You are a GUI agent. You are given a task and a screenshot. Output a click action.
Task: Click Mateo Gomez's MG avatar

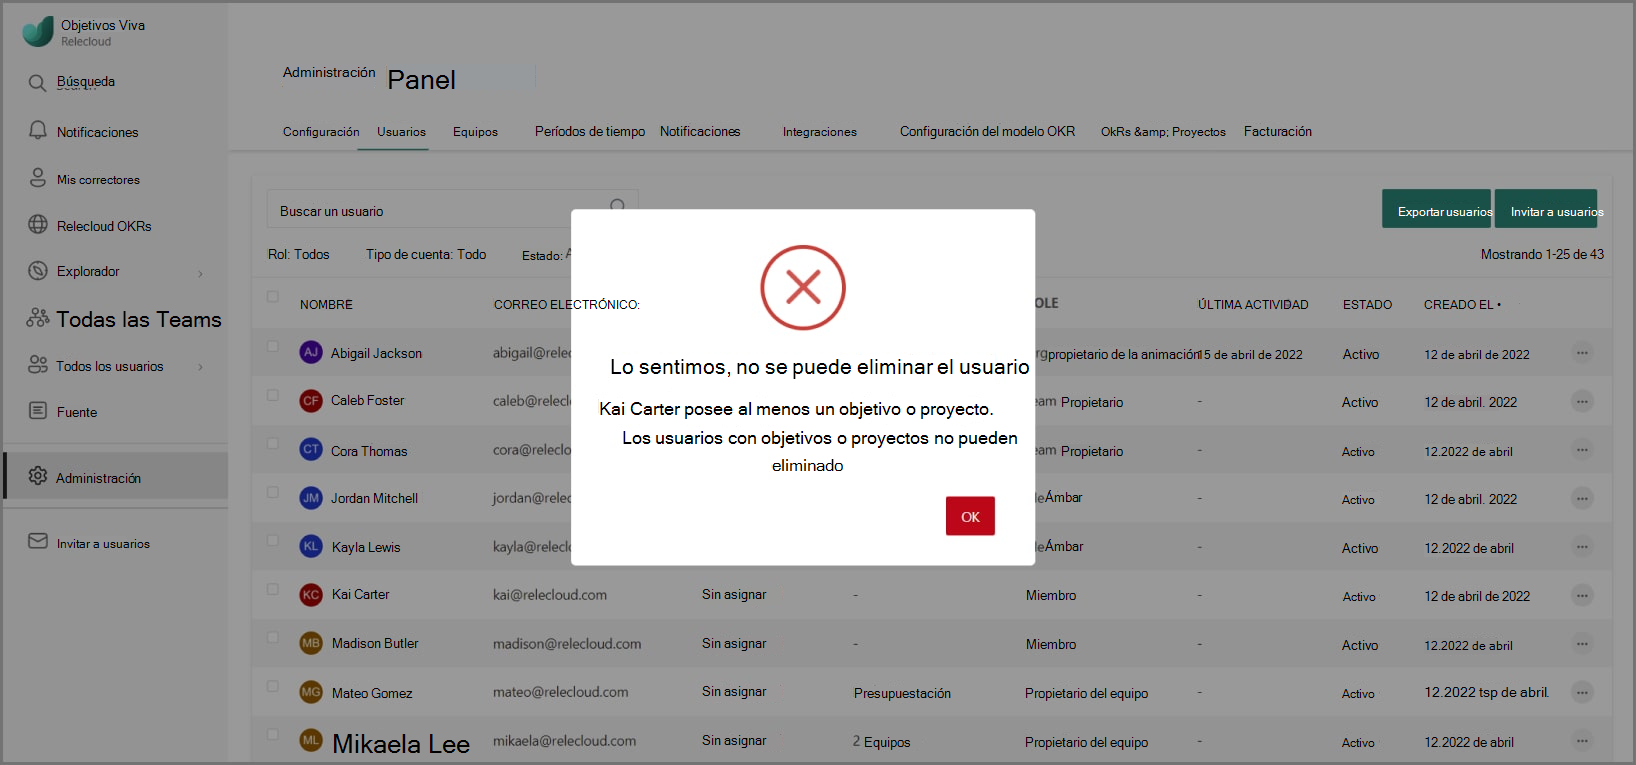(x=311, y=691)
